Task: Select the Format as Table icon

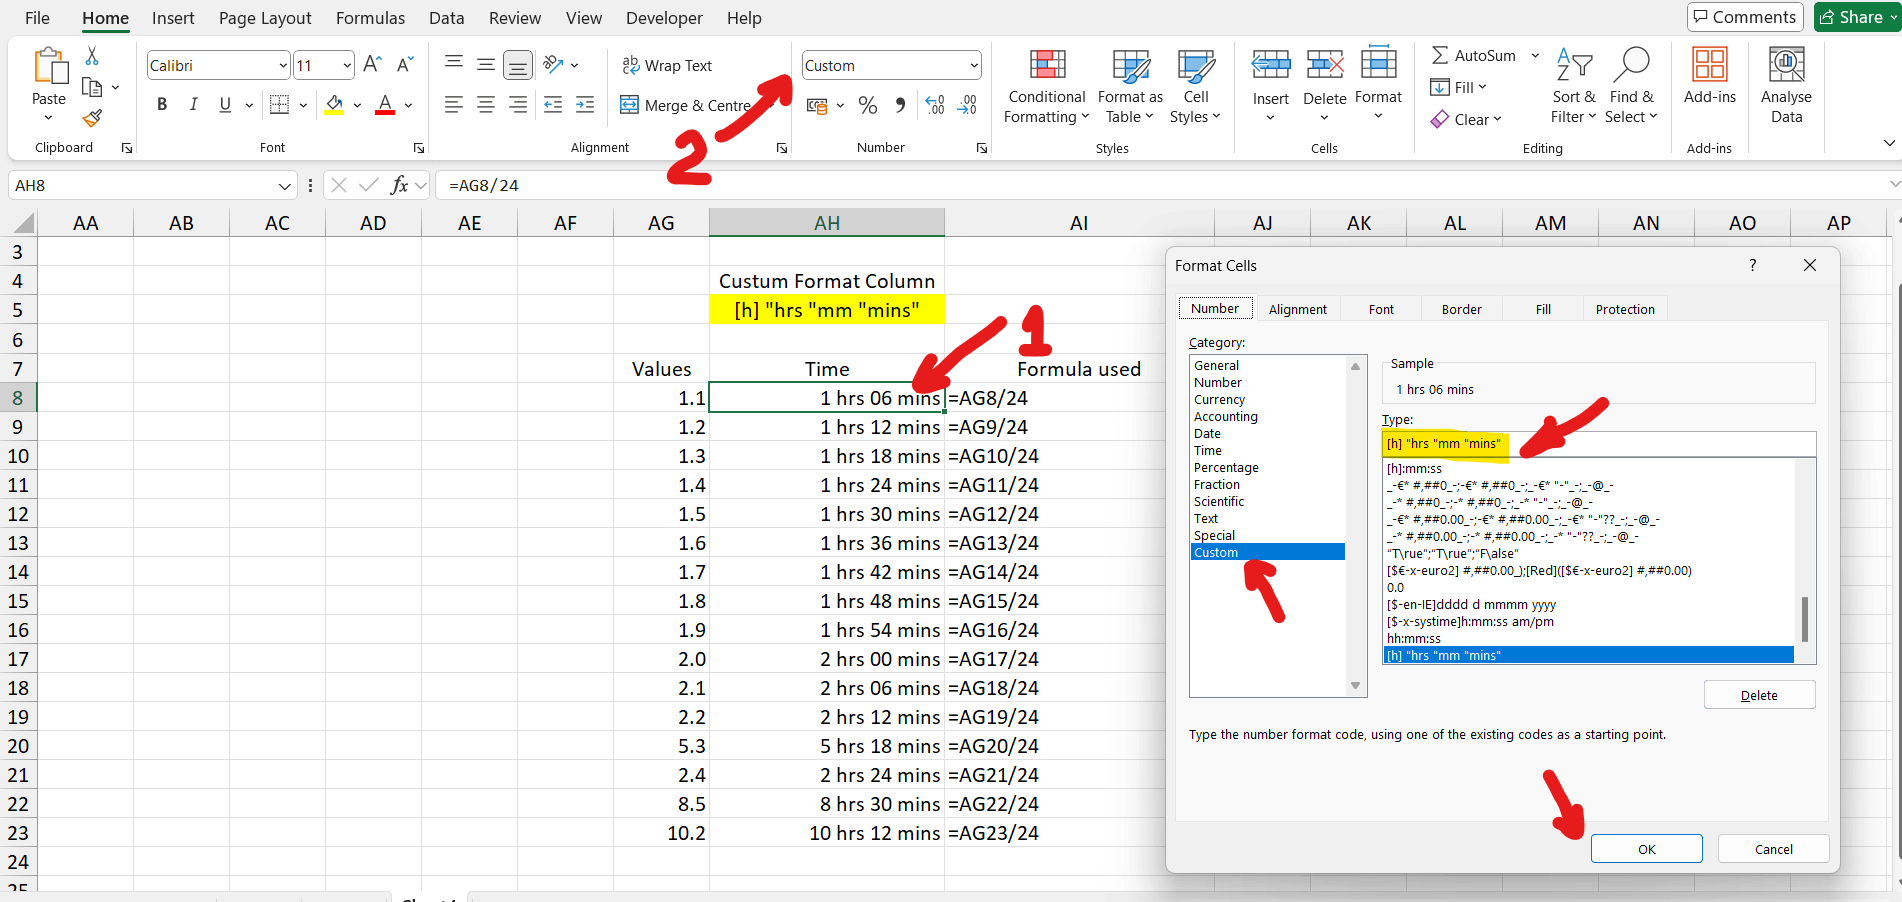Action: [x=1129, y=86]
